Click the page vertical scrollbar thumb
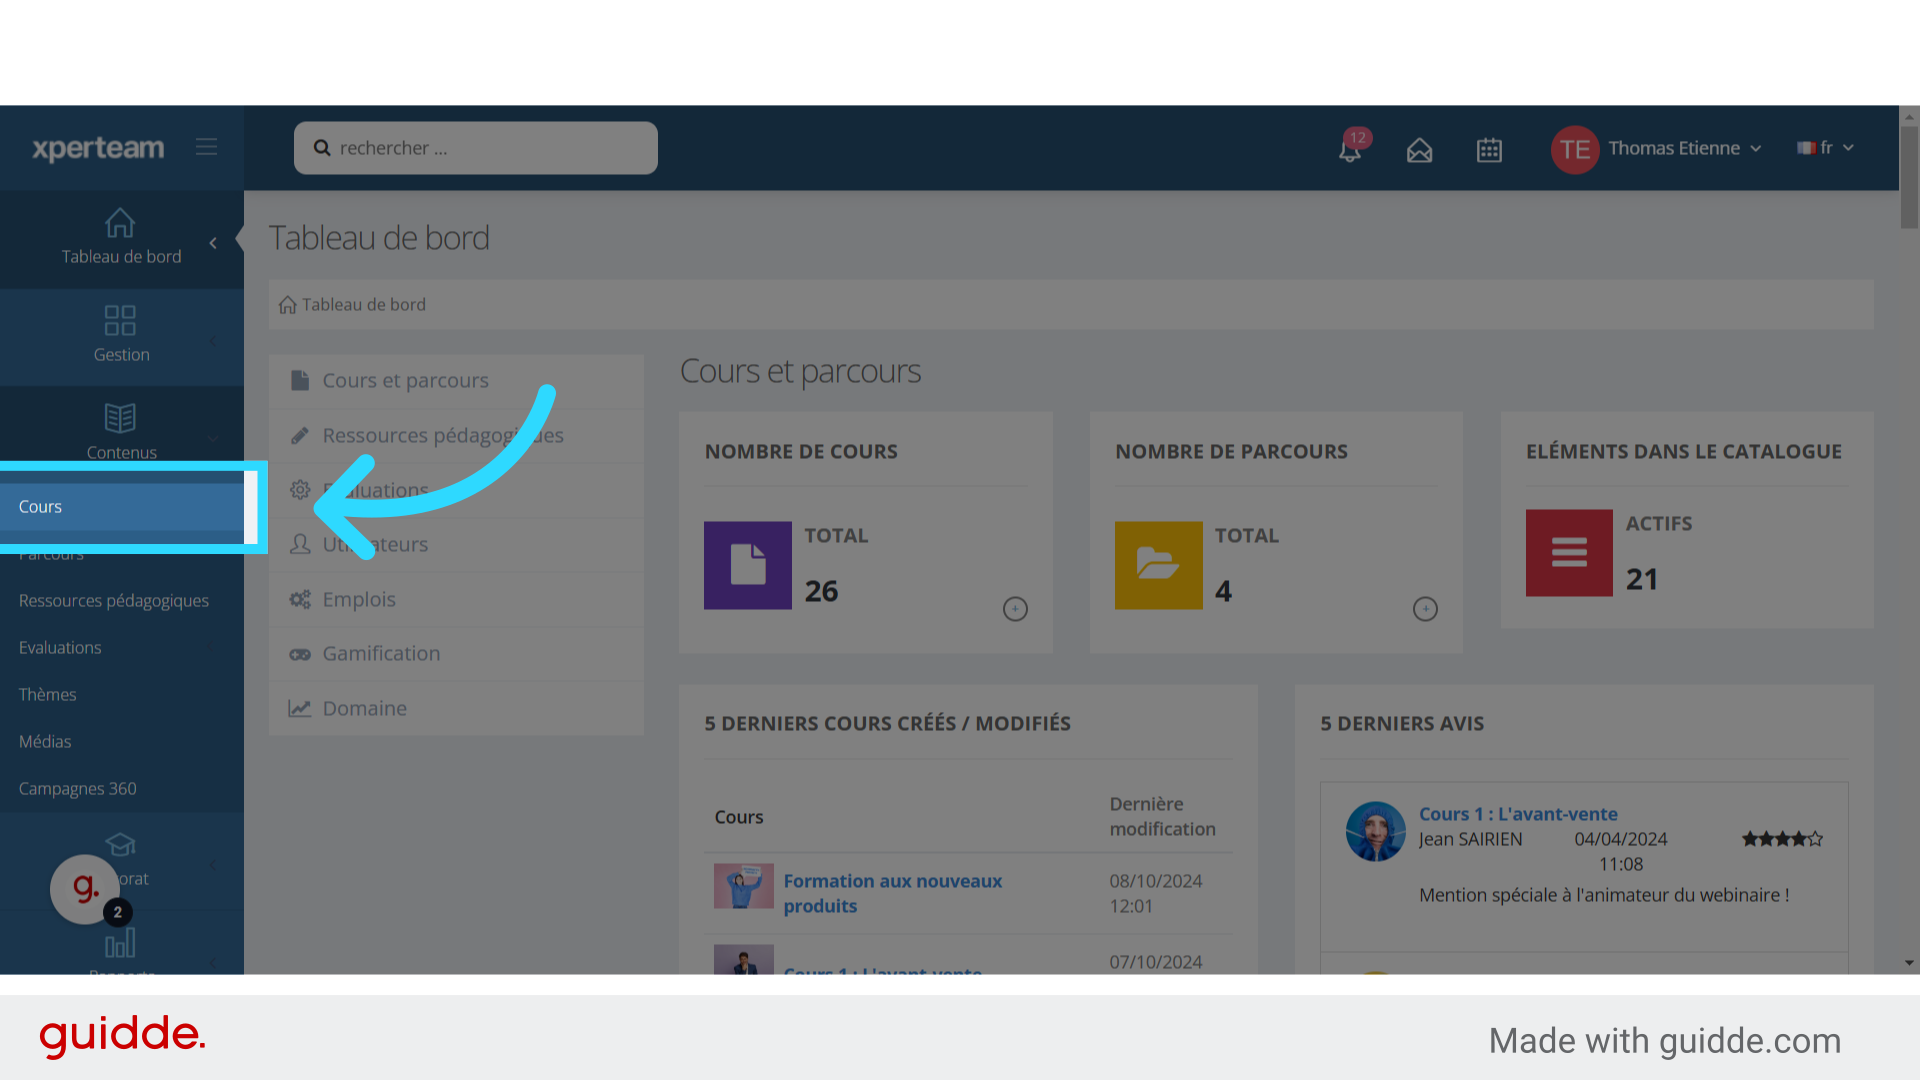Viewport: 1920px width, 1080px height. [x=1909, y=175]
